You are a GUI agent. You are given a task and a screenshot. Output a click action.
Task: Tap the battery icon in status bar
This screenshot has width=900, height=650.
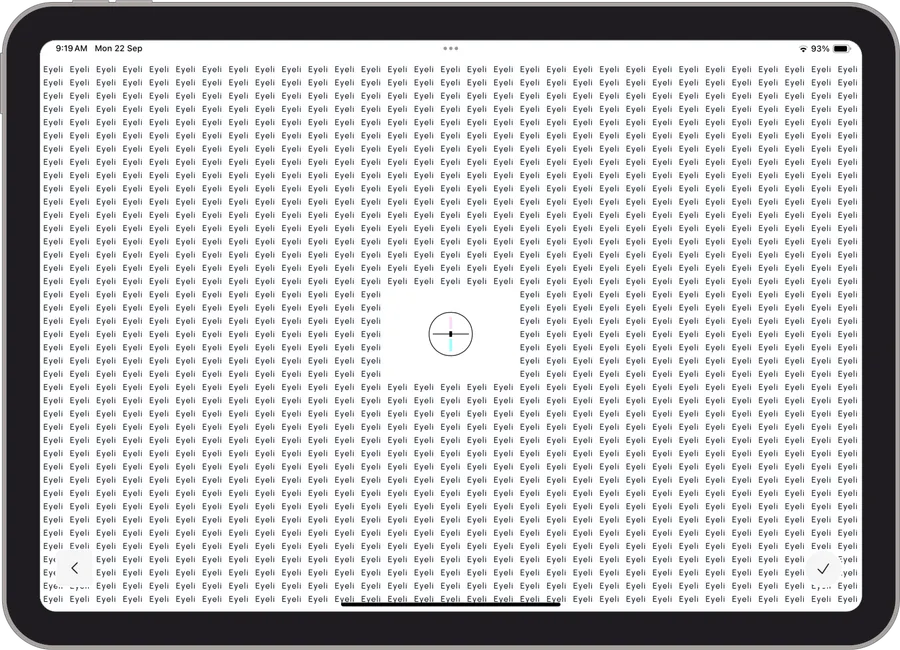(x=841, y=49)
